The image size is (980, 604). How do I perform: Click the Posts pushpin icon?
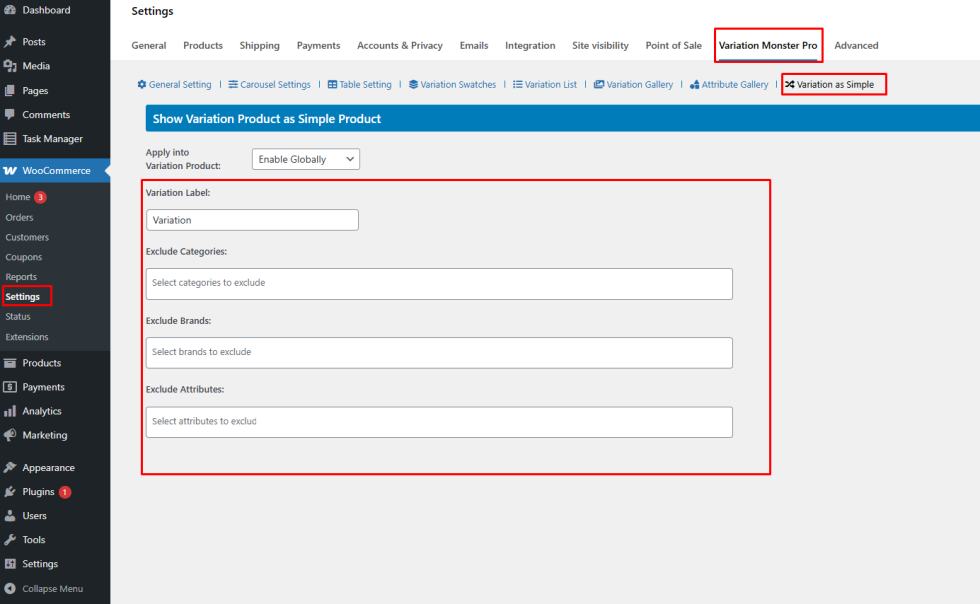pyautogui.click(x=9, y=42)
